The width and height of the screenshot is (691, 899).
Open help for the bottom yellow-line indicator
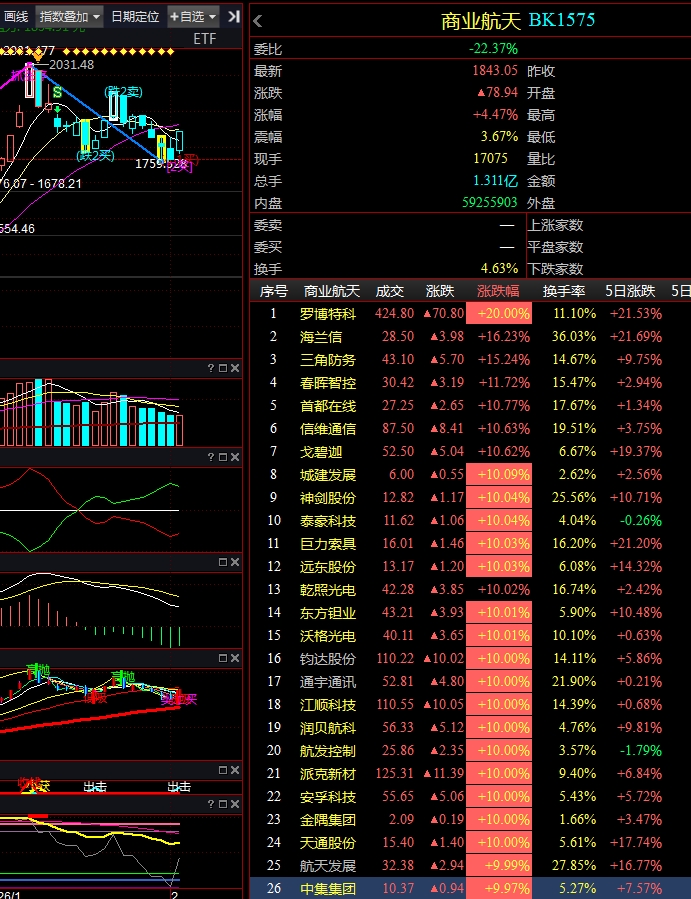210,804
